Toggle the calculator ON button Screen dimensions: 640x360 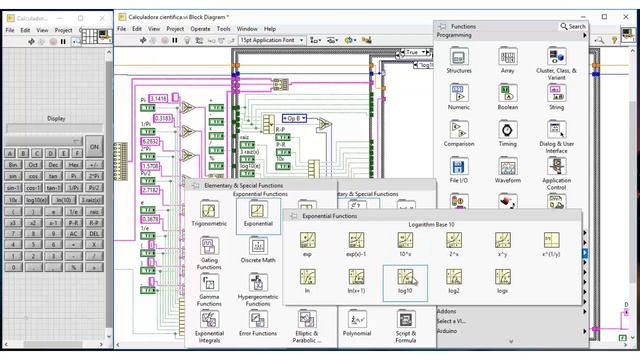coord(94,147)
